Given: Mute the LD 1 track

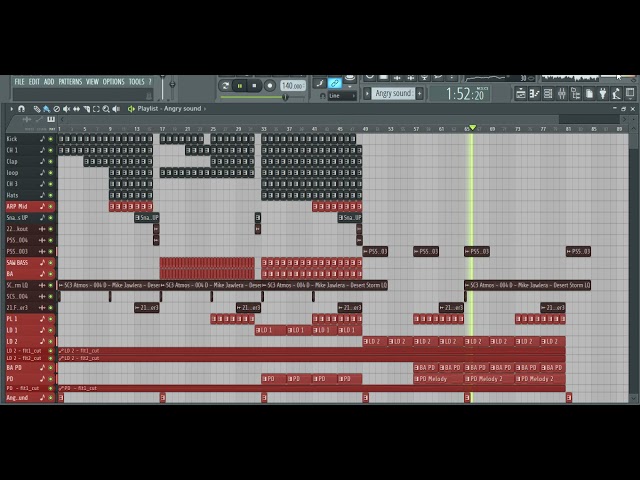Looking at the screenshot, I should tap(51, 330).
